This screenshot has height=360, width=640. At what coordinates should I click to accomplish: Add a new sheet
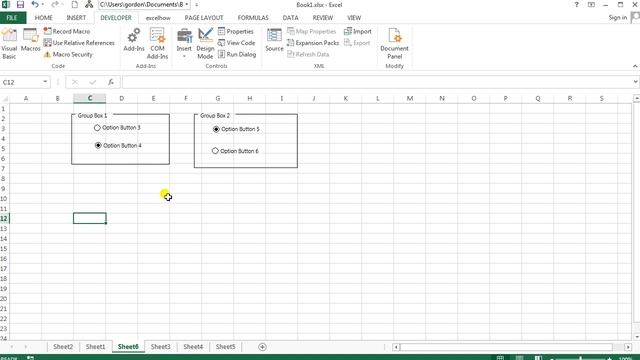tap(262, 347)
